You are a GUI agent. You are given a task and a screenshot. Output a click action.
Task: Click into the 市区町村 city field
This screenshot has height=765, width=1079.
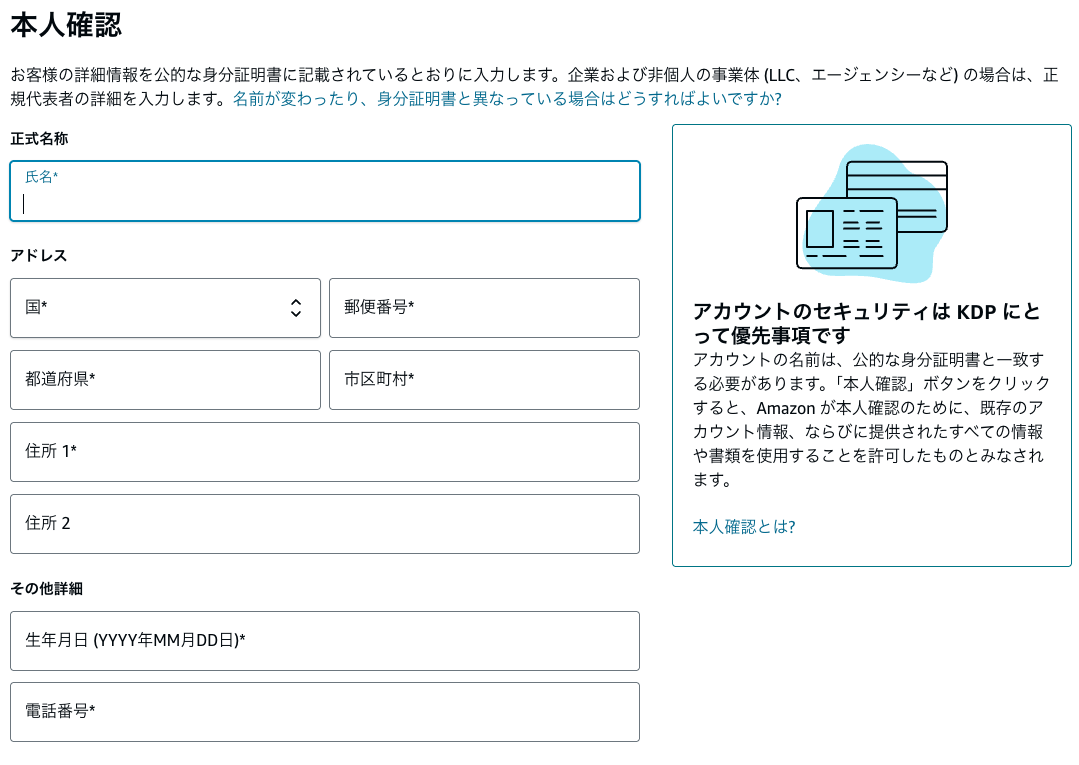tap(484, 380)
